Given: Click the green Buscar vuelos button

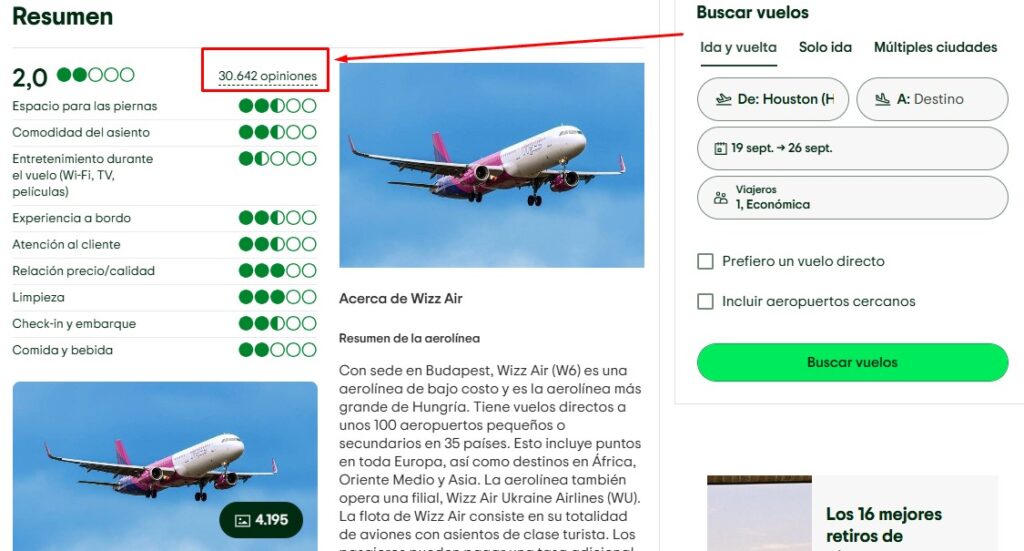Looking at the screenshot, I should [852, 362].
